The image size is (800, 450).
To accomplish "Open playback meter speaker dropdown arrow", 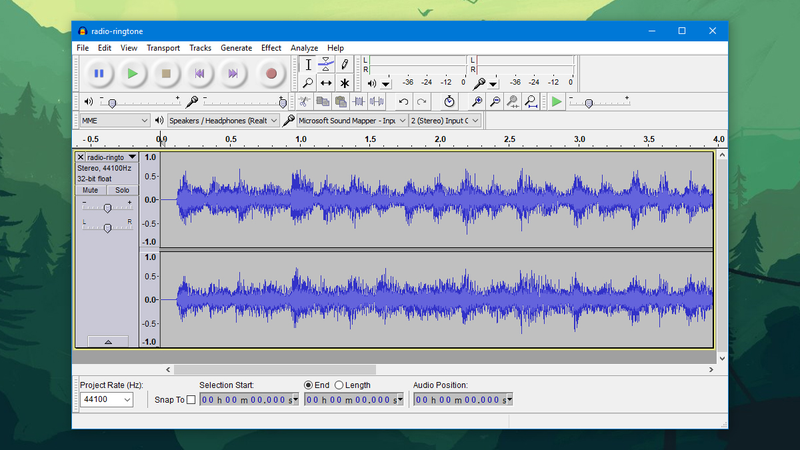I will (386, 83).
